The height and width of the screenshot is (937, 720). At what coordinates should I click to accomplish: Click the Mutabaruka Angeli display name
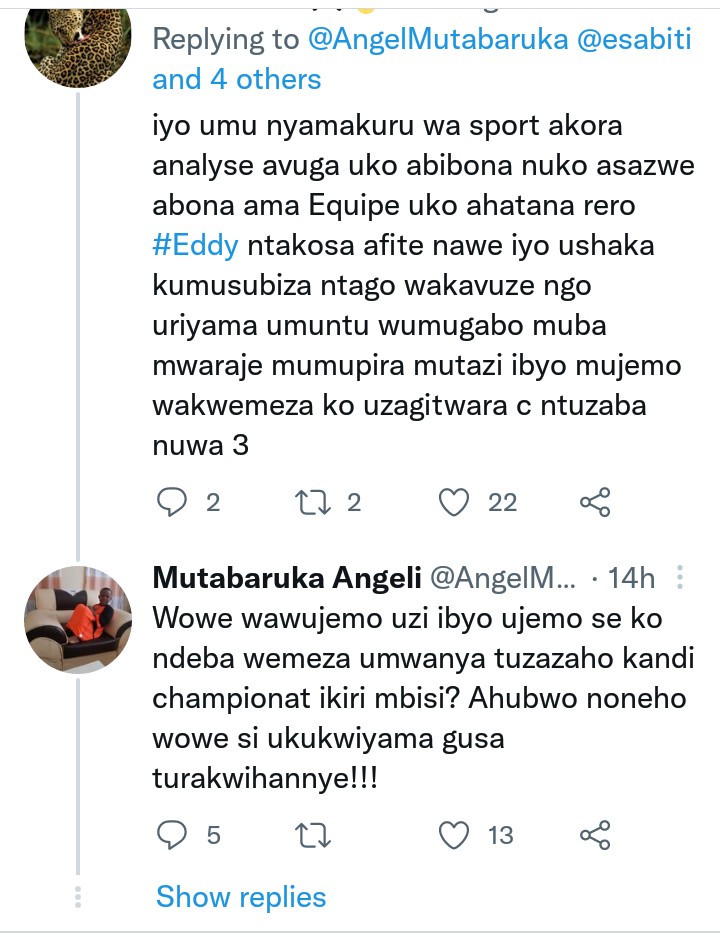point(286,578)
